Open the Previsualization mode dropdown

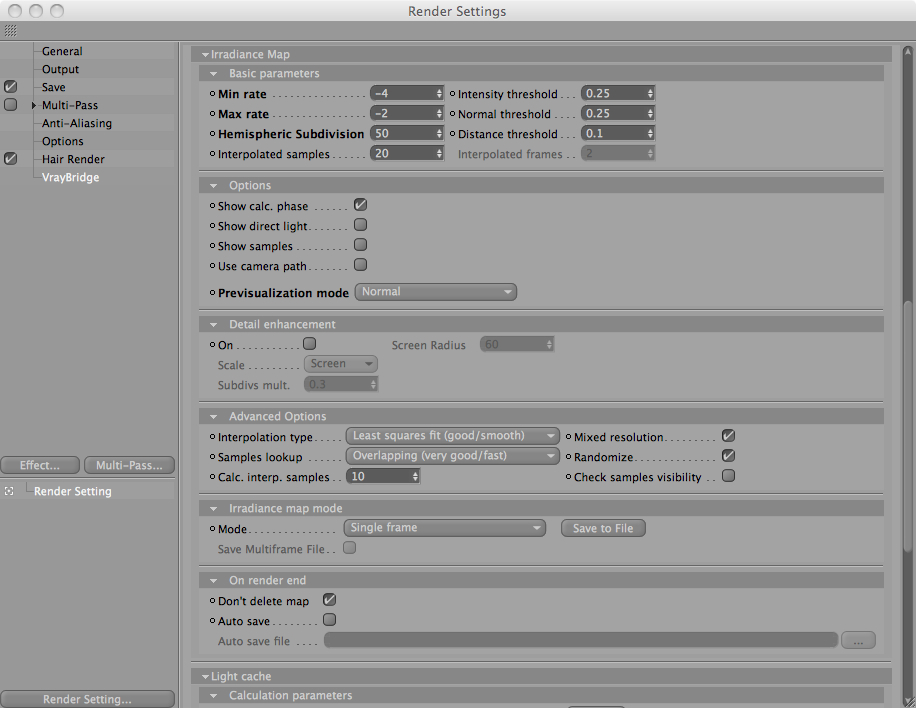[x=436, y=292]
